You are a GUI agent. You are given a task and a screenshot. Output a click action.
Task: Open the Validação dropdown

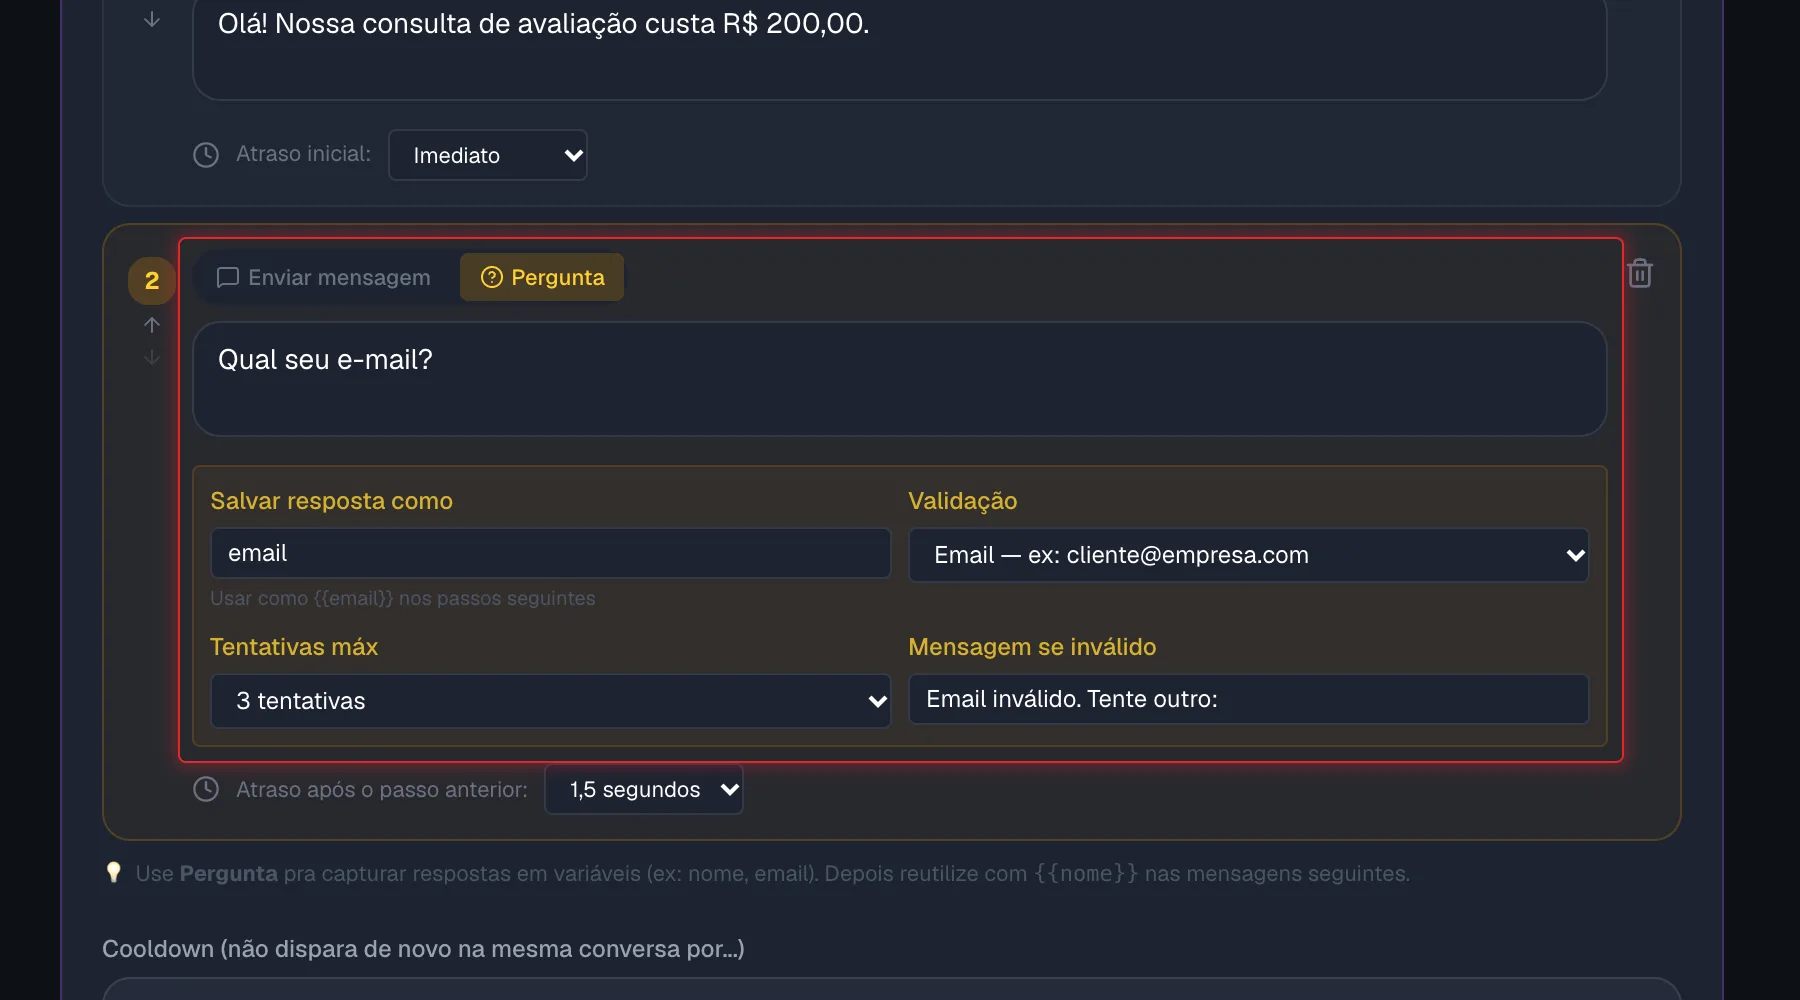(1249, 555)
